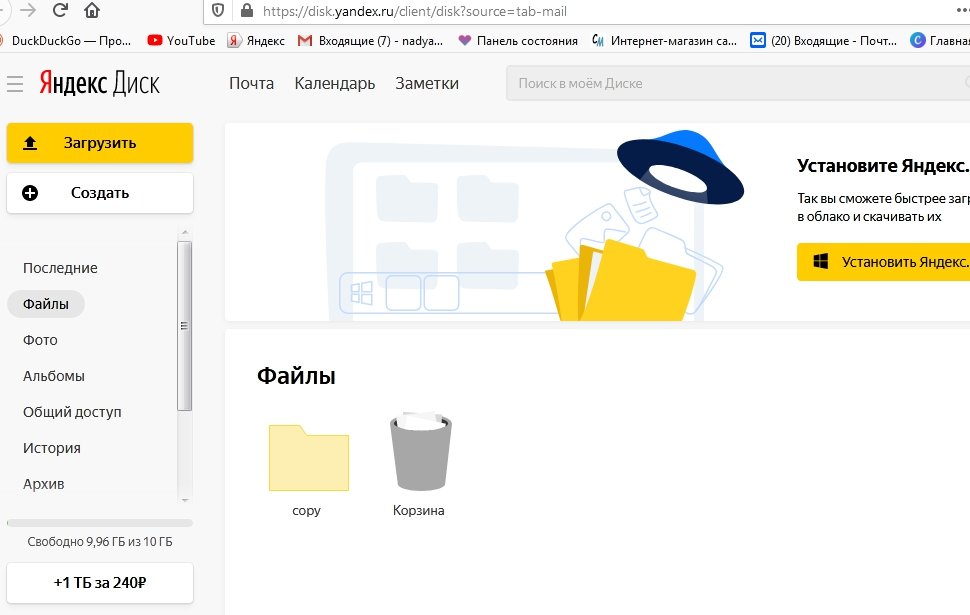Image resolution: width=970 pixels, height=615 pixels.
Task: Open the (20) Входящие - Почта bookmark
Action: tap(823, 41)
